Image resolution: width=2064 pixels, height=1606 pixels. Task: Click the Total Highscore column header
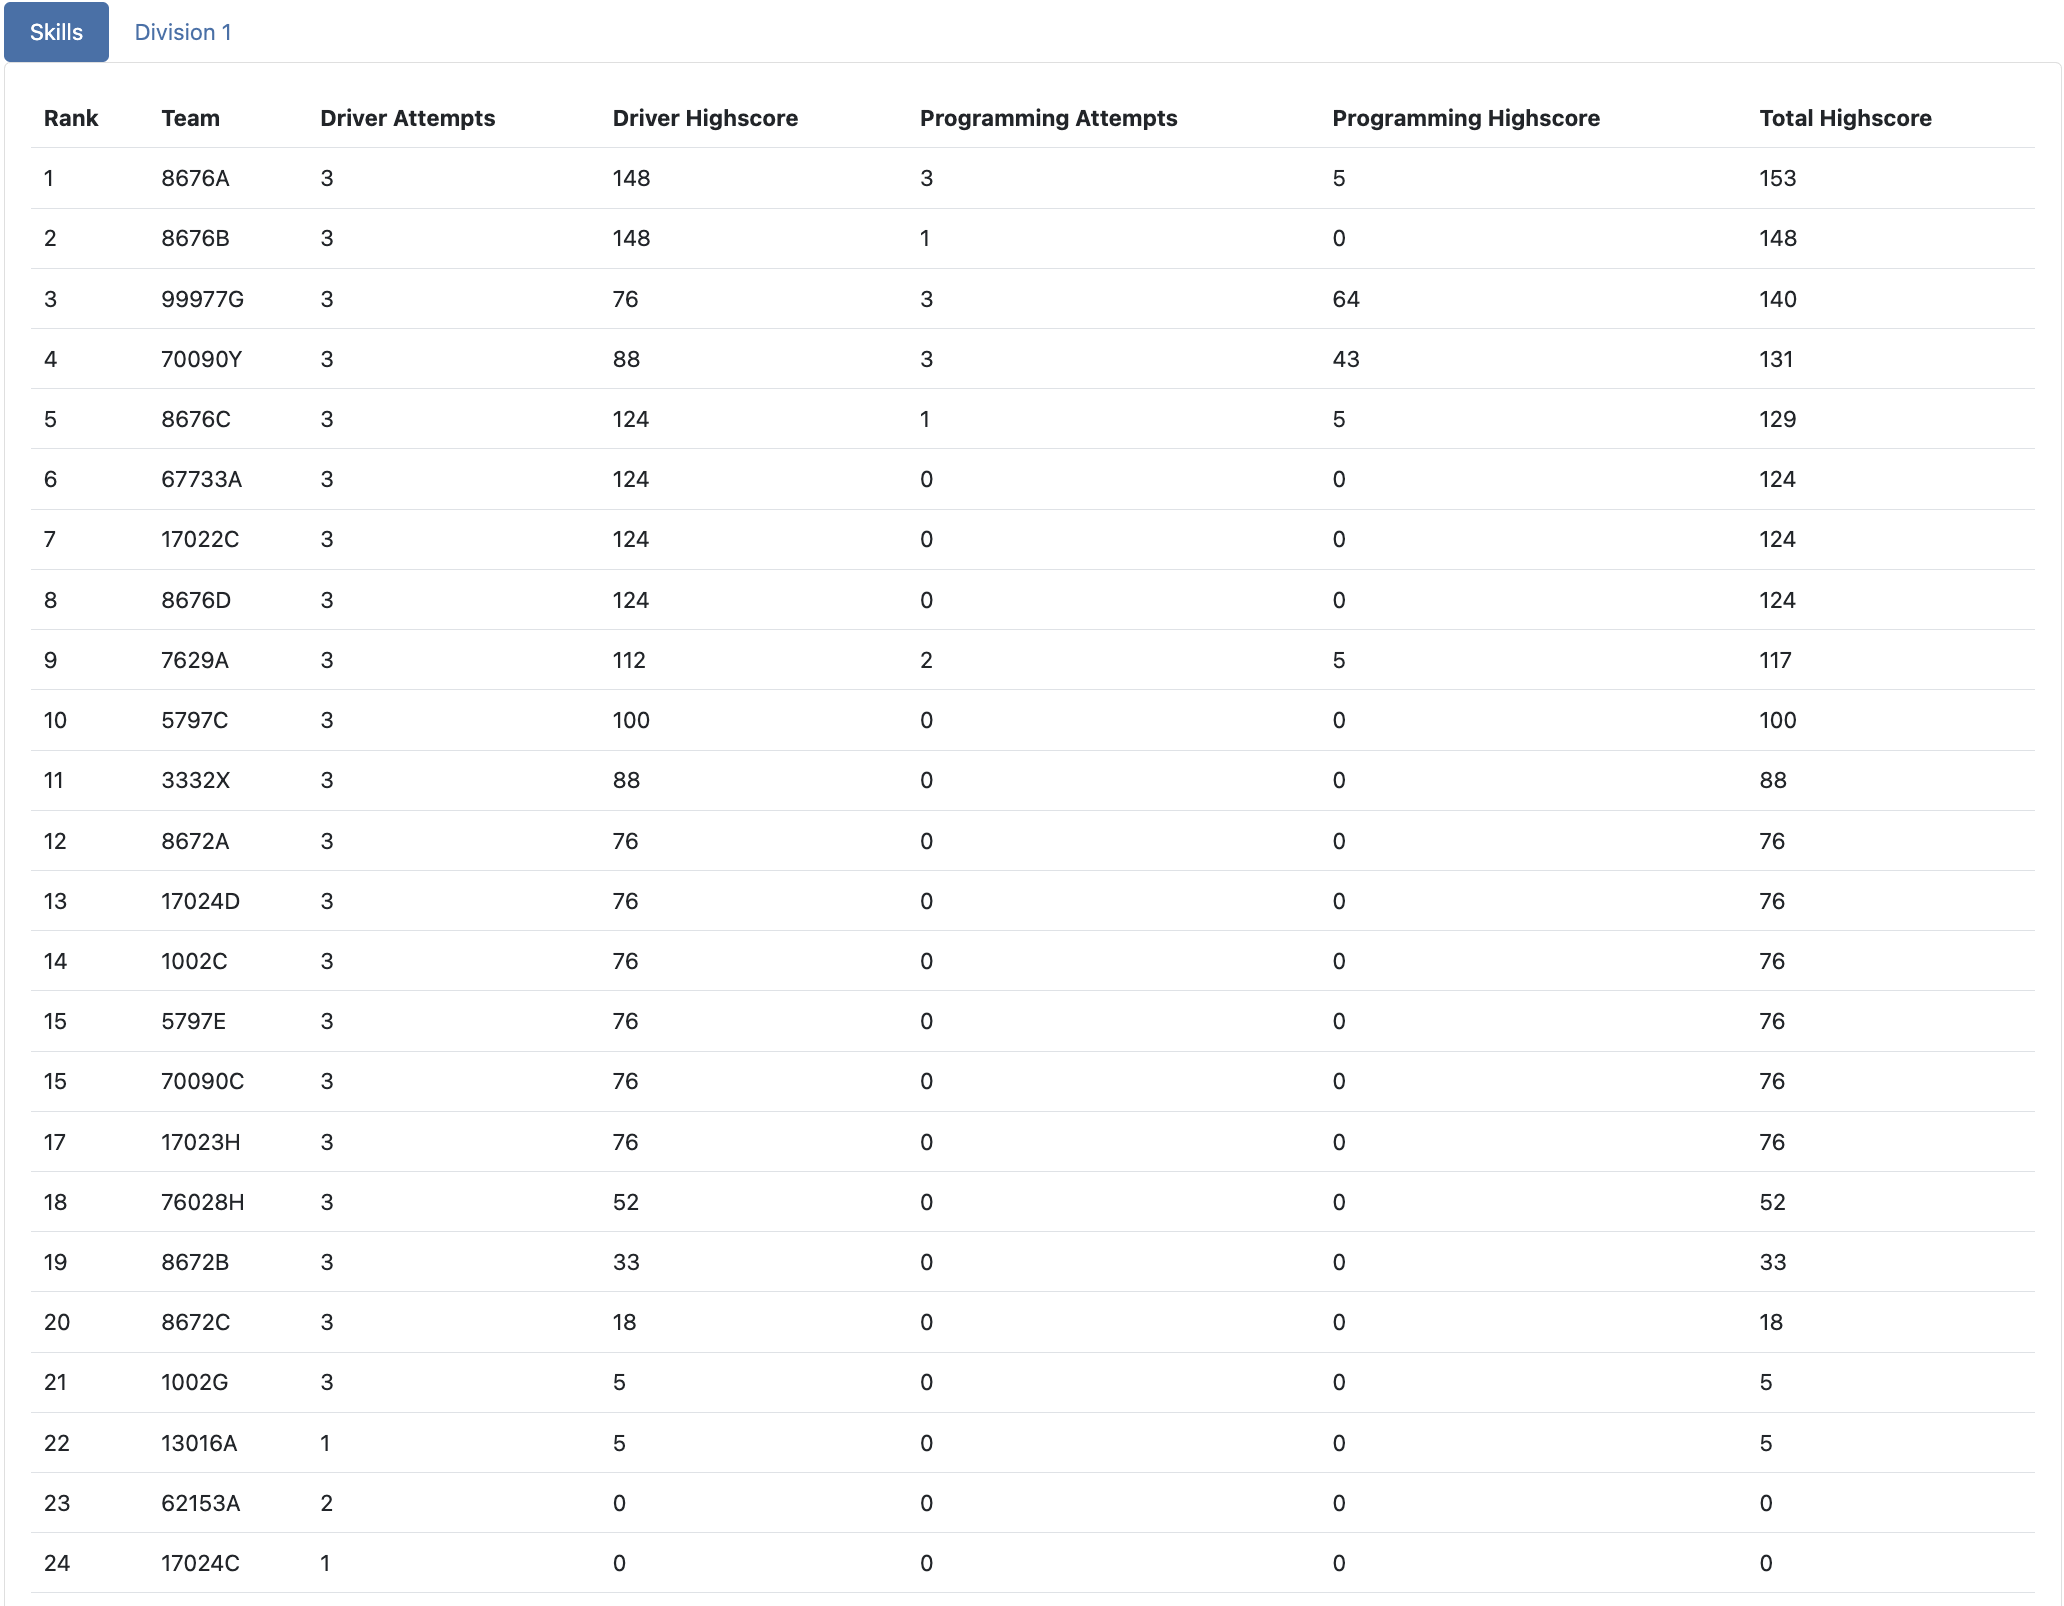click(1845, 118)
